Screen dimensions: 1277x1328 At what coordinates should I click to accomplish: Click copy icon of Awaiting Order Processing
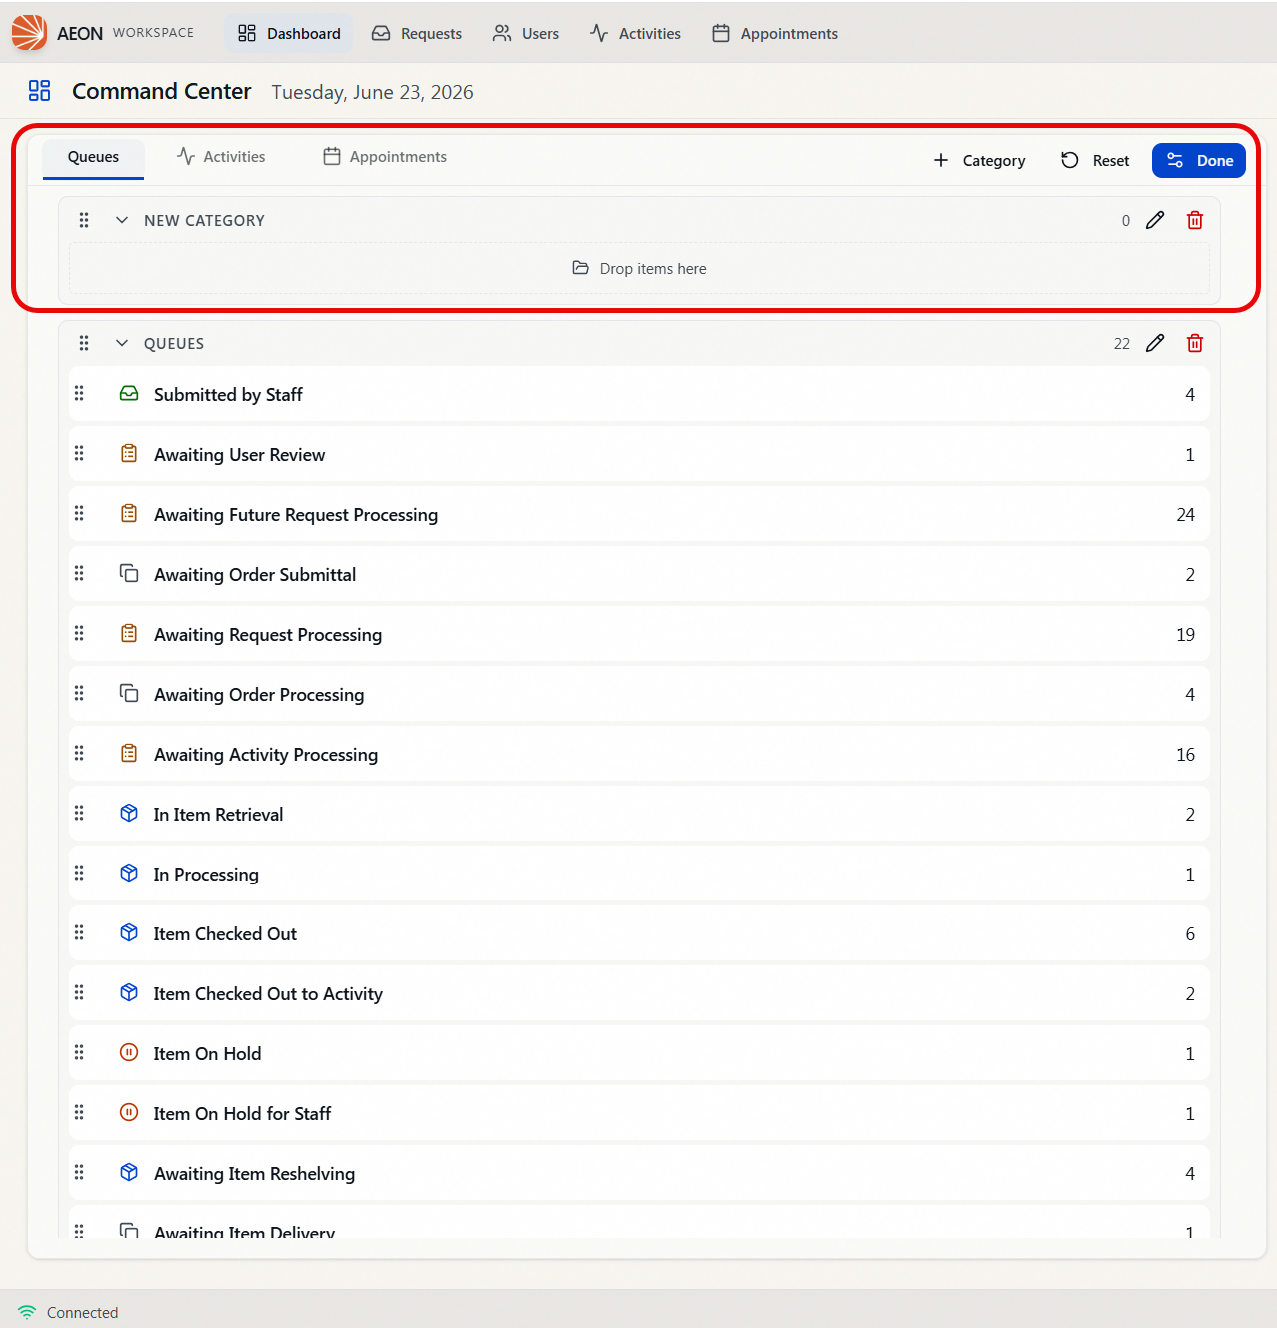coord(129,694)
